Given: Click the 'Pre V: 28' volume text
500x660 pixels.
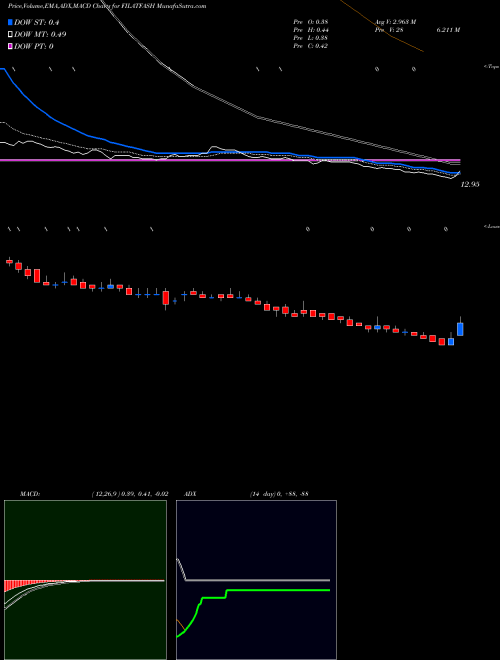Looking at the screenshot, I should tap(389, 30).
